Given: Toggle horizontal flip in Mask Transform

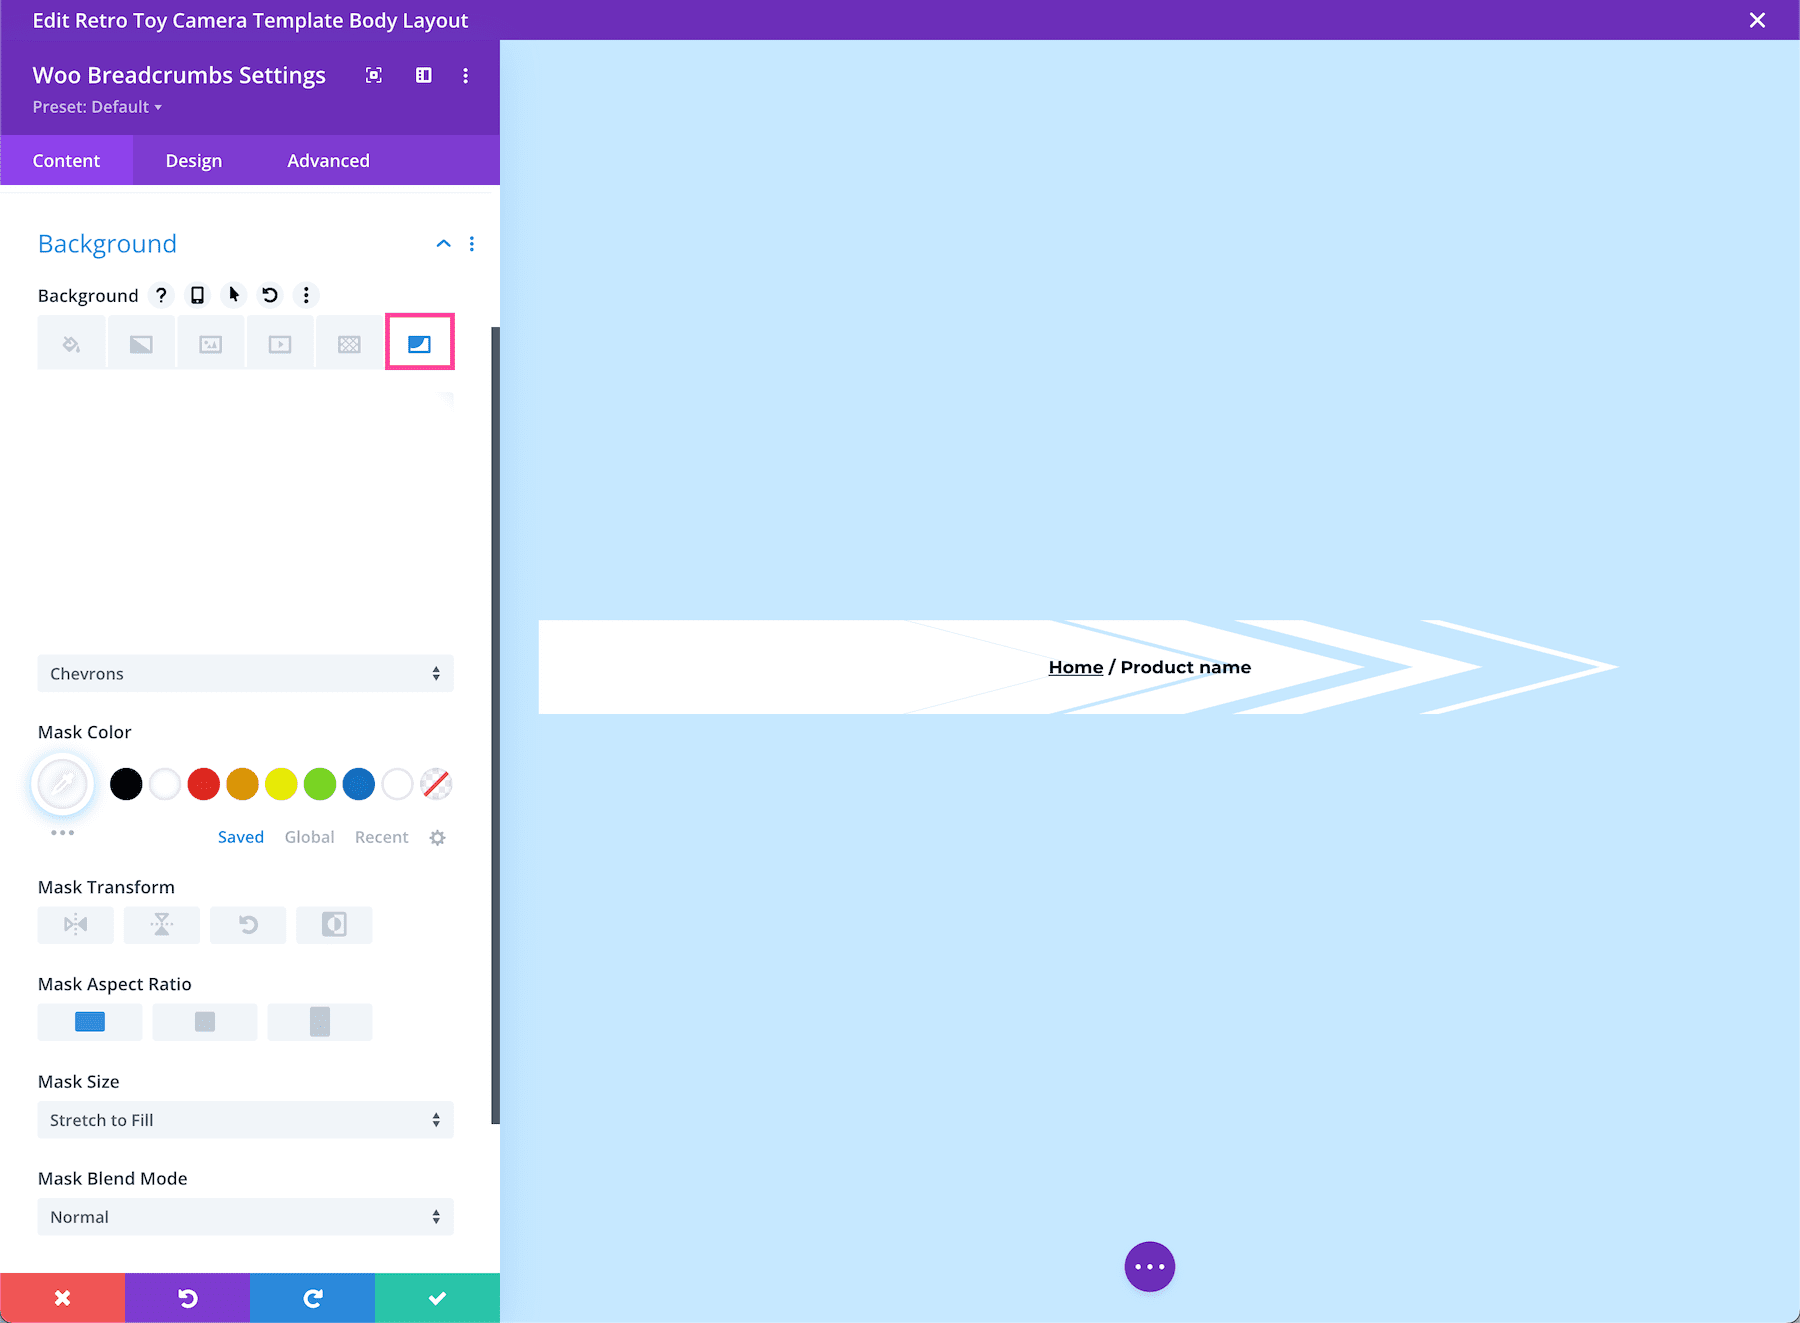Looking at the screenshot, I should tap(75, 924).
